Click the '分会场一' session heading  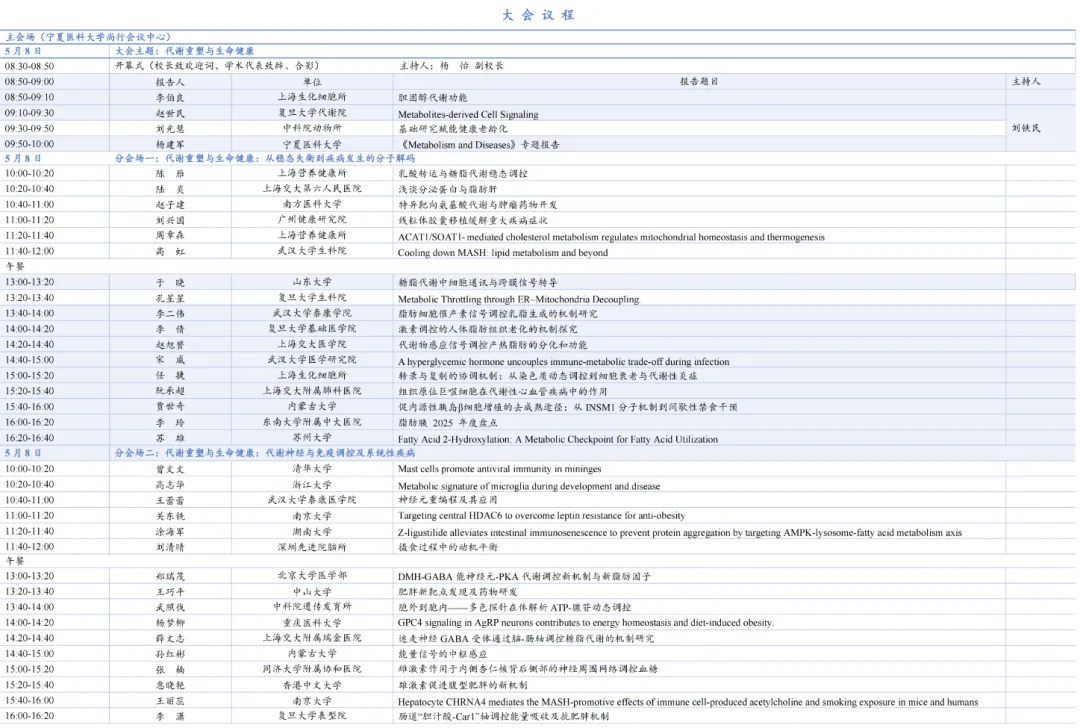[x=264, y=158]
